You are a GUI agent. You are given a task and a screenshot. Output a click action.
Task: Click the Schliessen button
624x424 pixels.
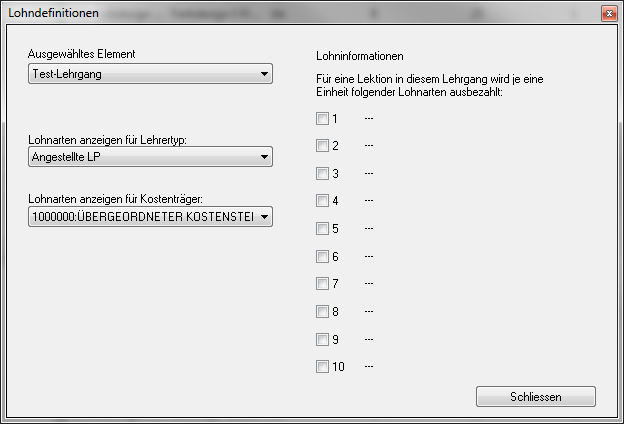pos(537,397)
